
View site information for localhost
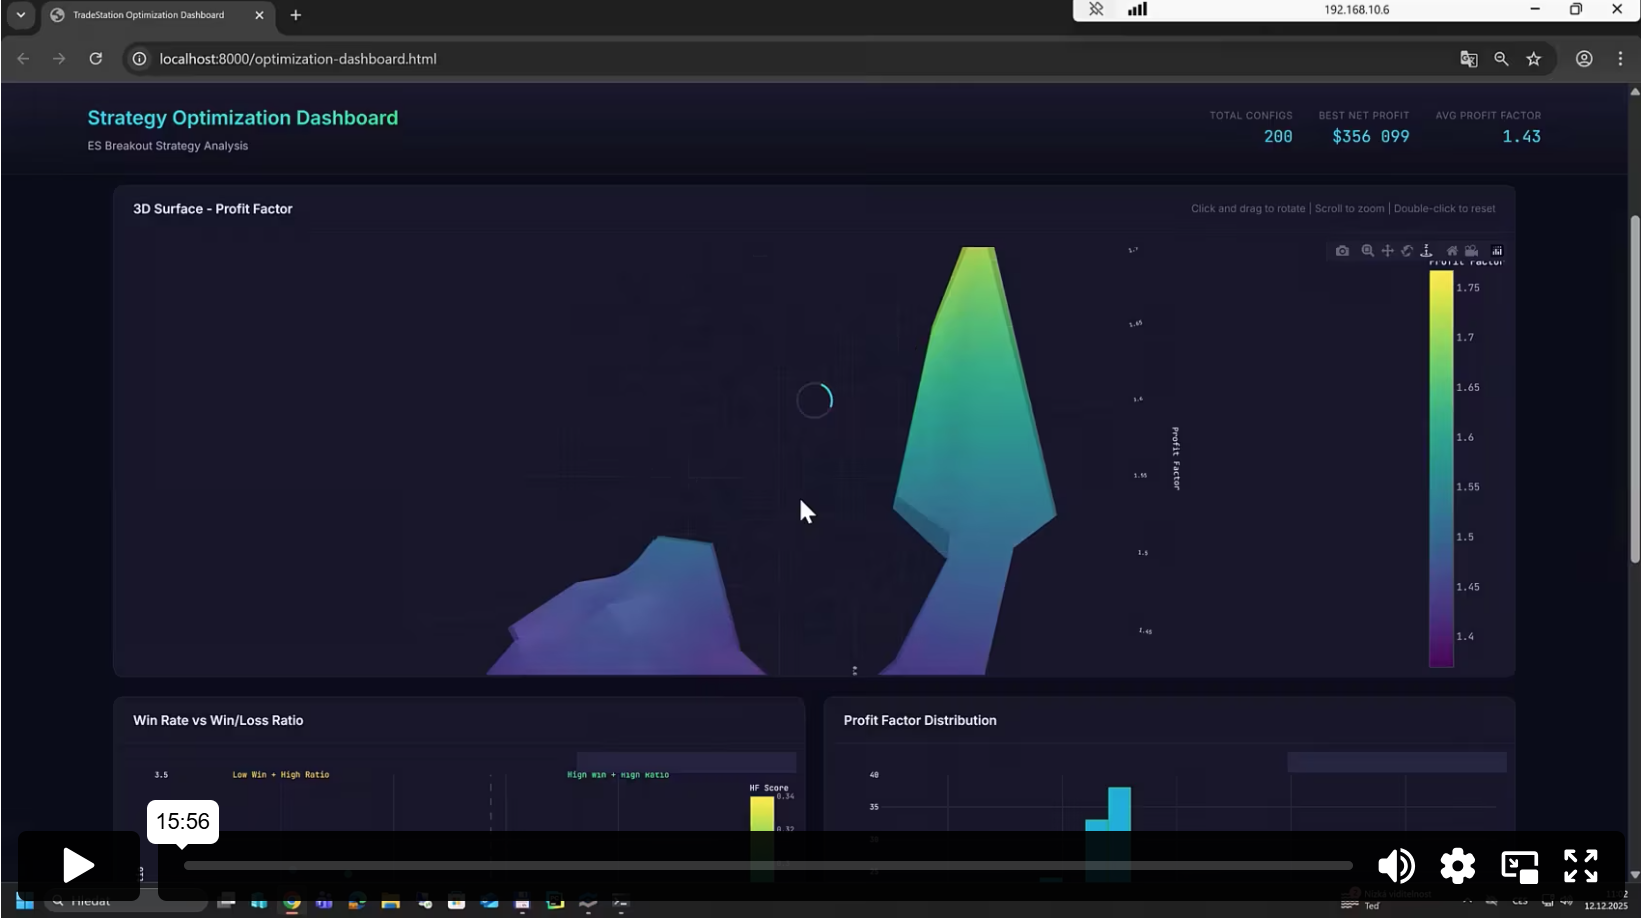140,59
